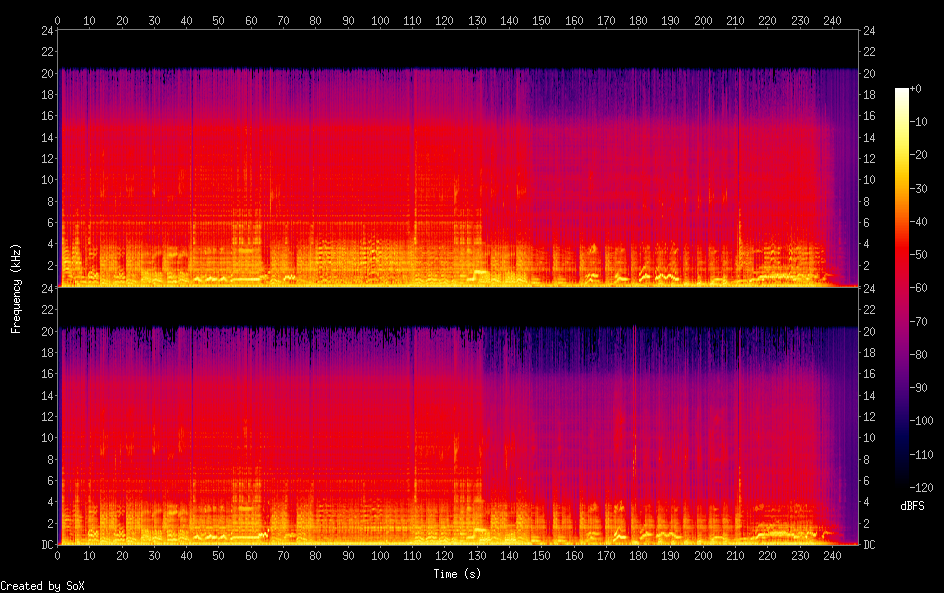This screenshot has height=593, width=944.
Task: Click the "Frequency (kHz)" vertical axis label
Action: [x=17, y=287]
